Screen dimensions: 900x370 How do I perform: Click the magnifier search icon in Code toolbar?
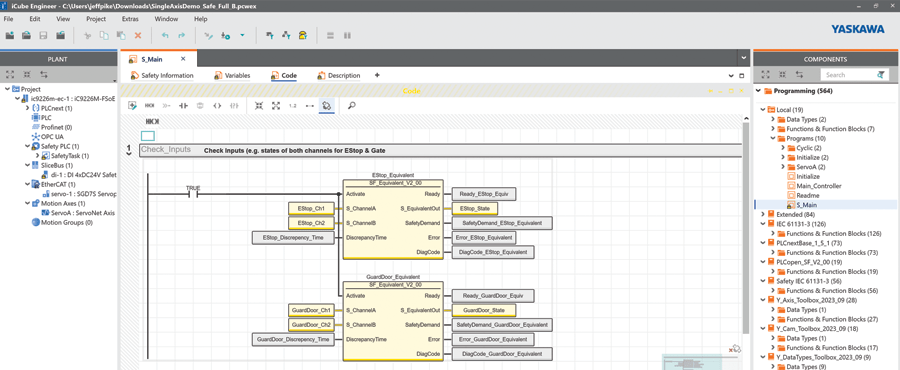351,106
